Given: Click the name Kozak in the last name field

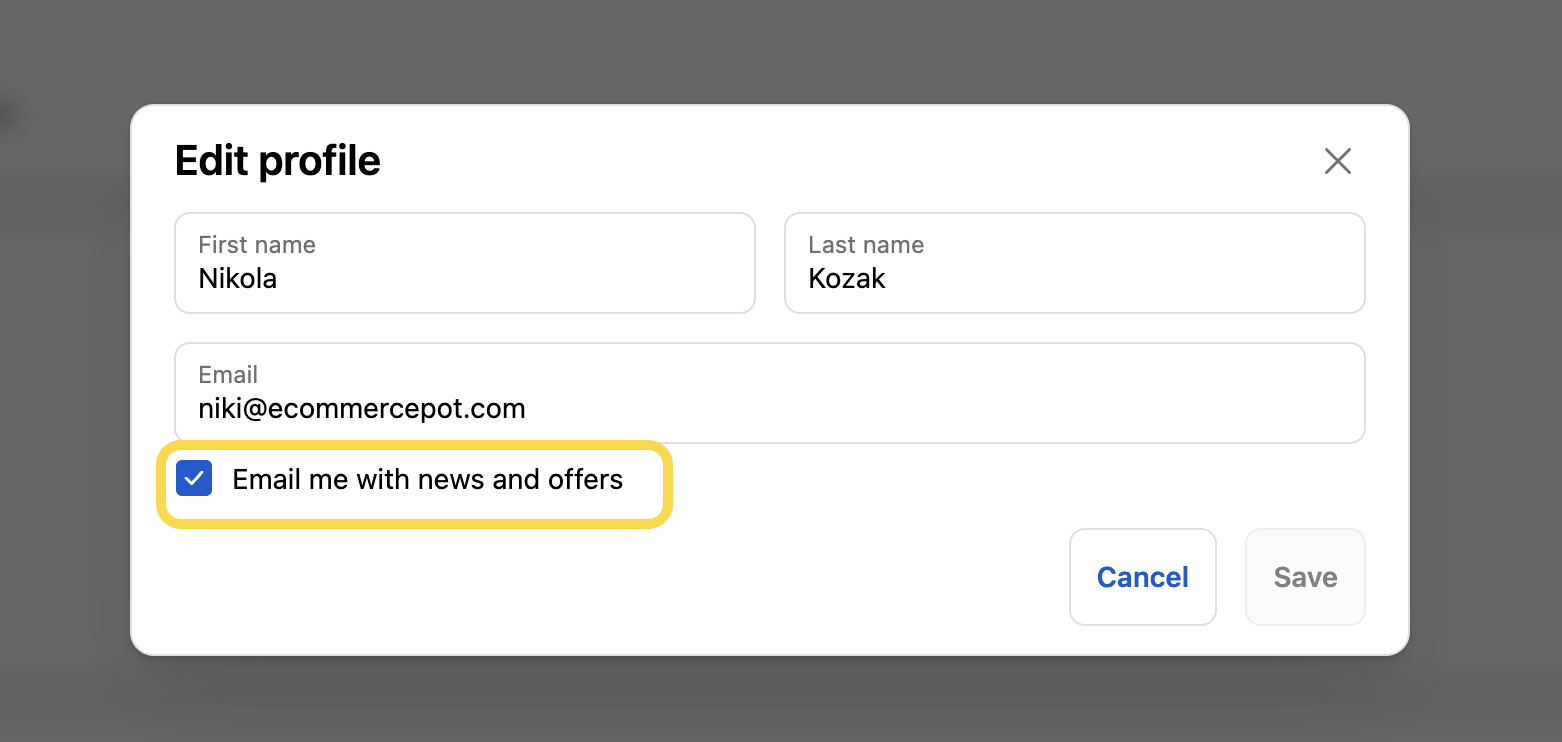Looking at the screenshot, I should (x=846, y=278).
